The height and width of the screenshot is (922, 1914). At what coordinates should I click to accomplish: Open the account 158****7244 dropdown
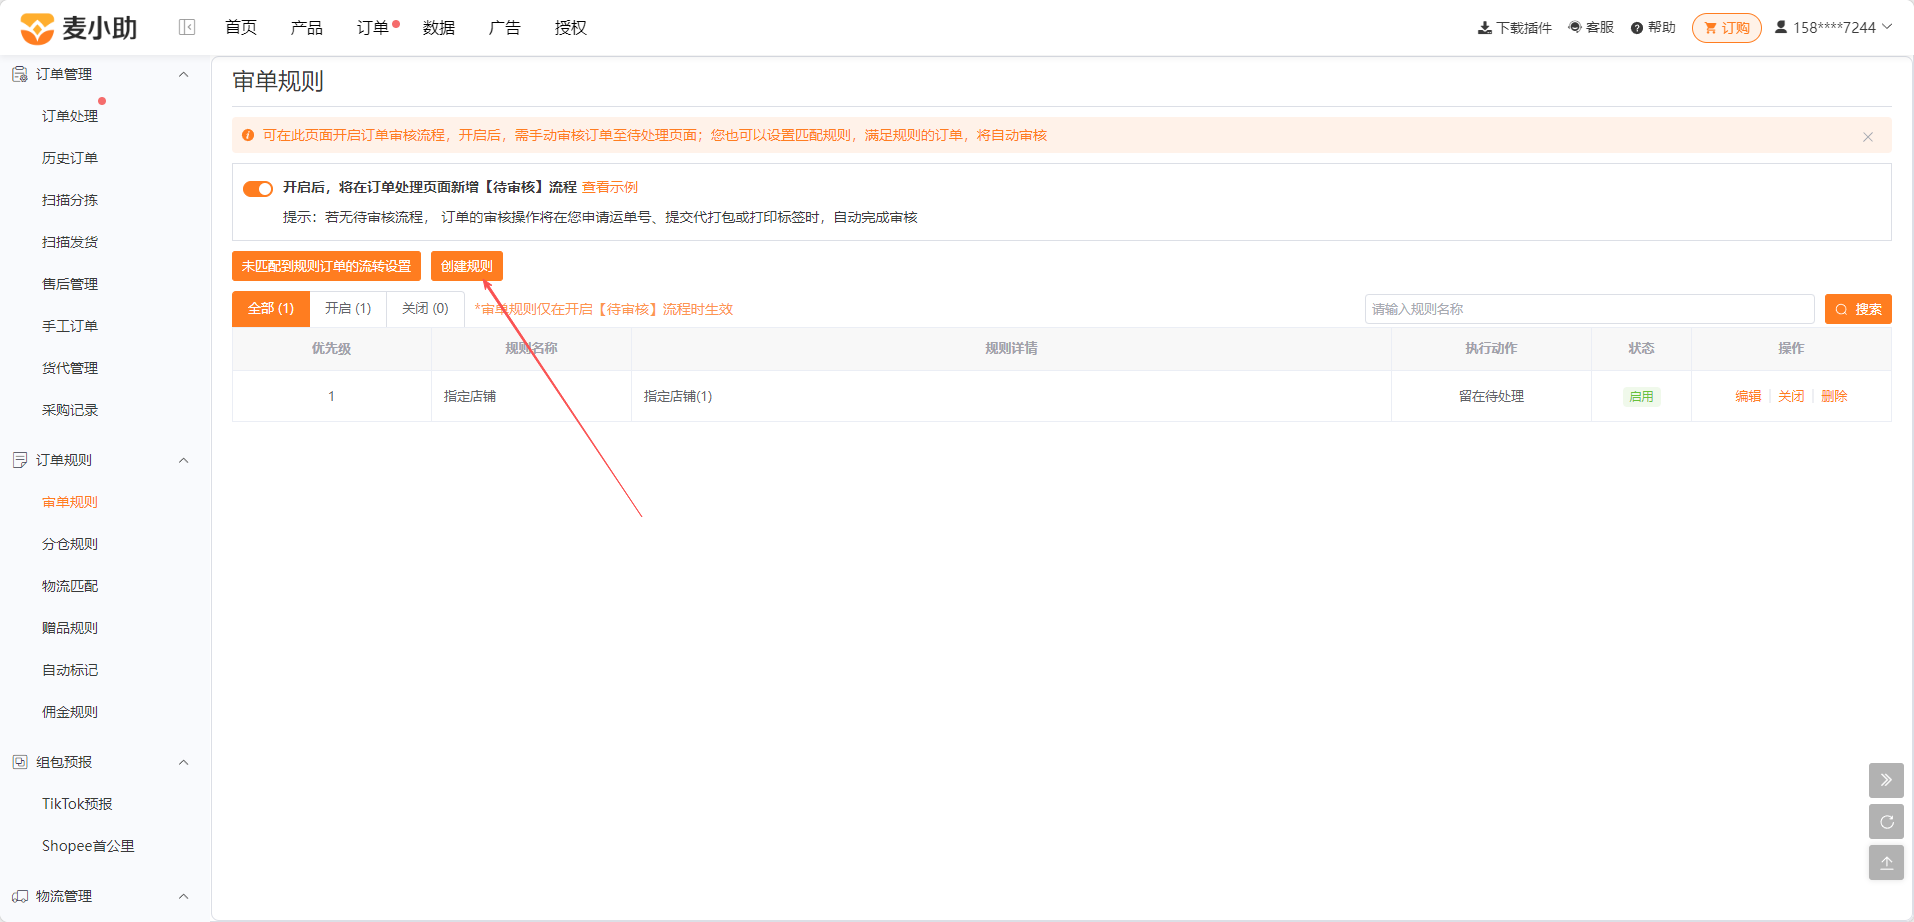[1833, 27]
